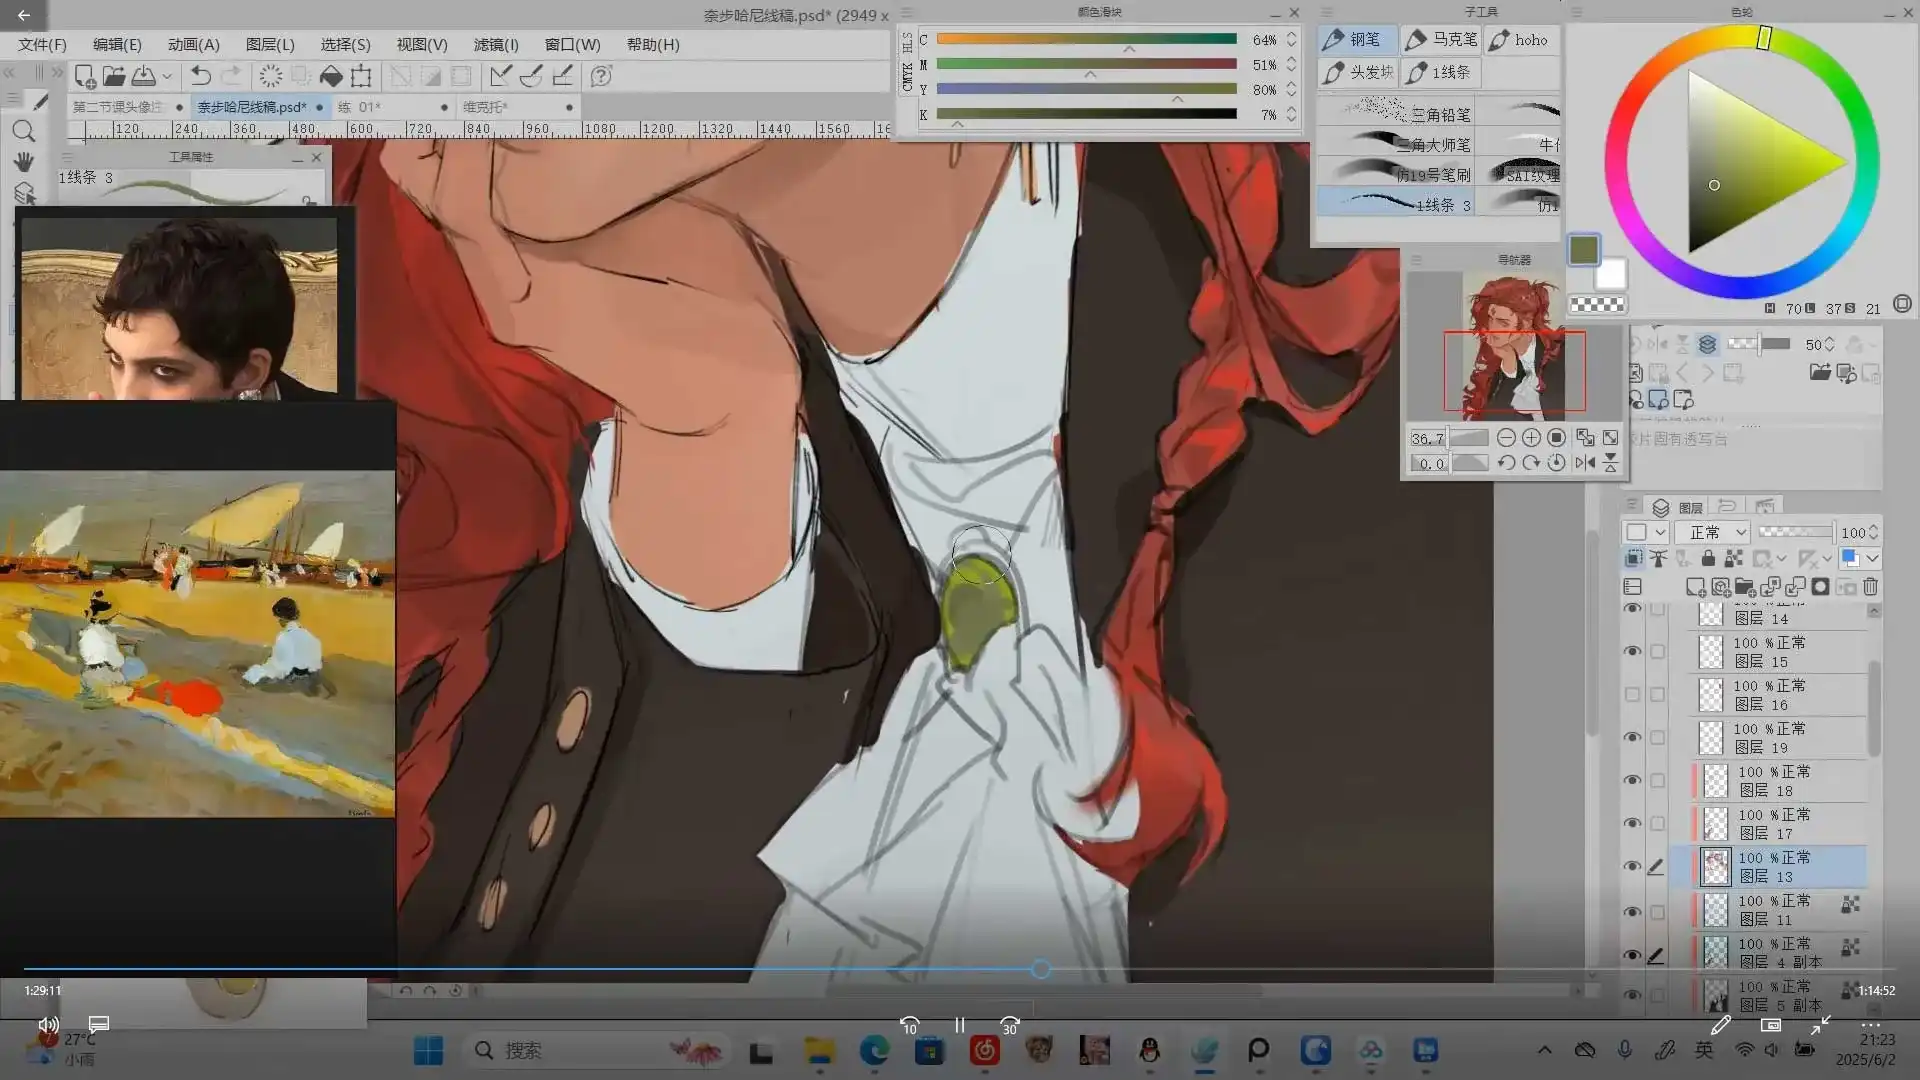Click zoom in button in Navigator
The image size is (1920, 1080).
1531,438
